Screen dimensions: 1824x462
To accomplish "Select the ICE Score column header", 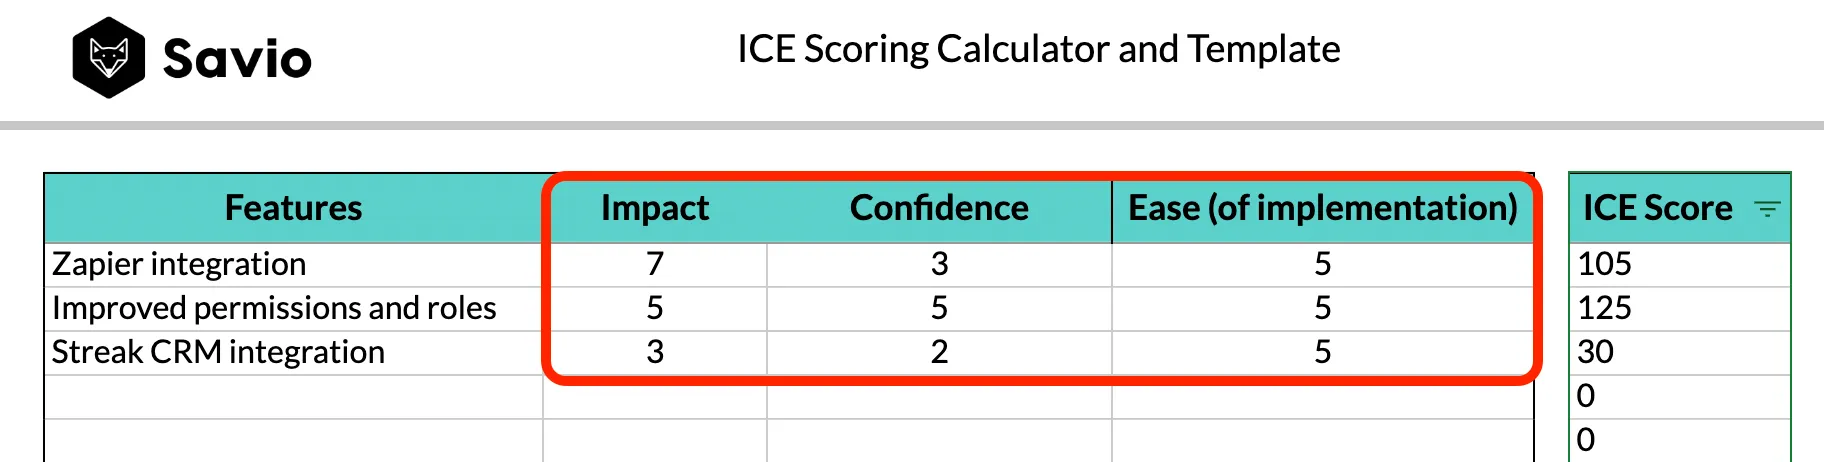I will [1657, 208].
